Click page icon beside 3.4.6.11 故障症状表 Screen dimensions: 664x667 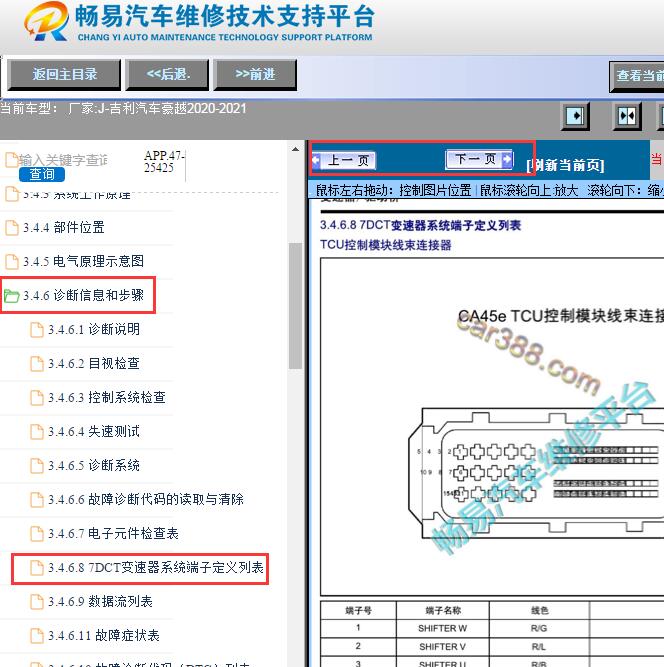pos(37,636)
